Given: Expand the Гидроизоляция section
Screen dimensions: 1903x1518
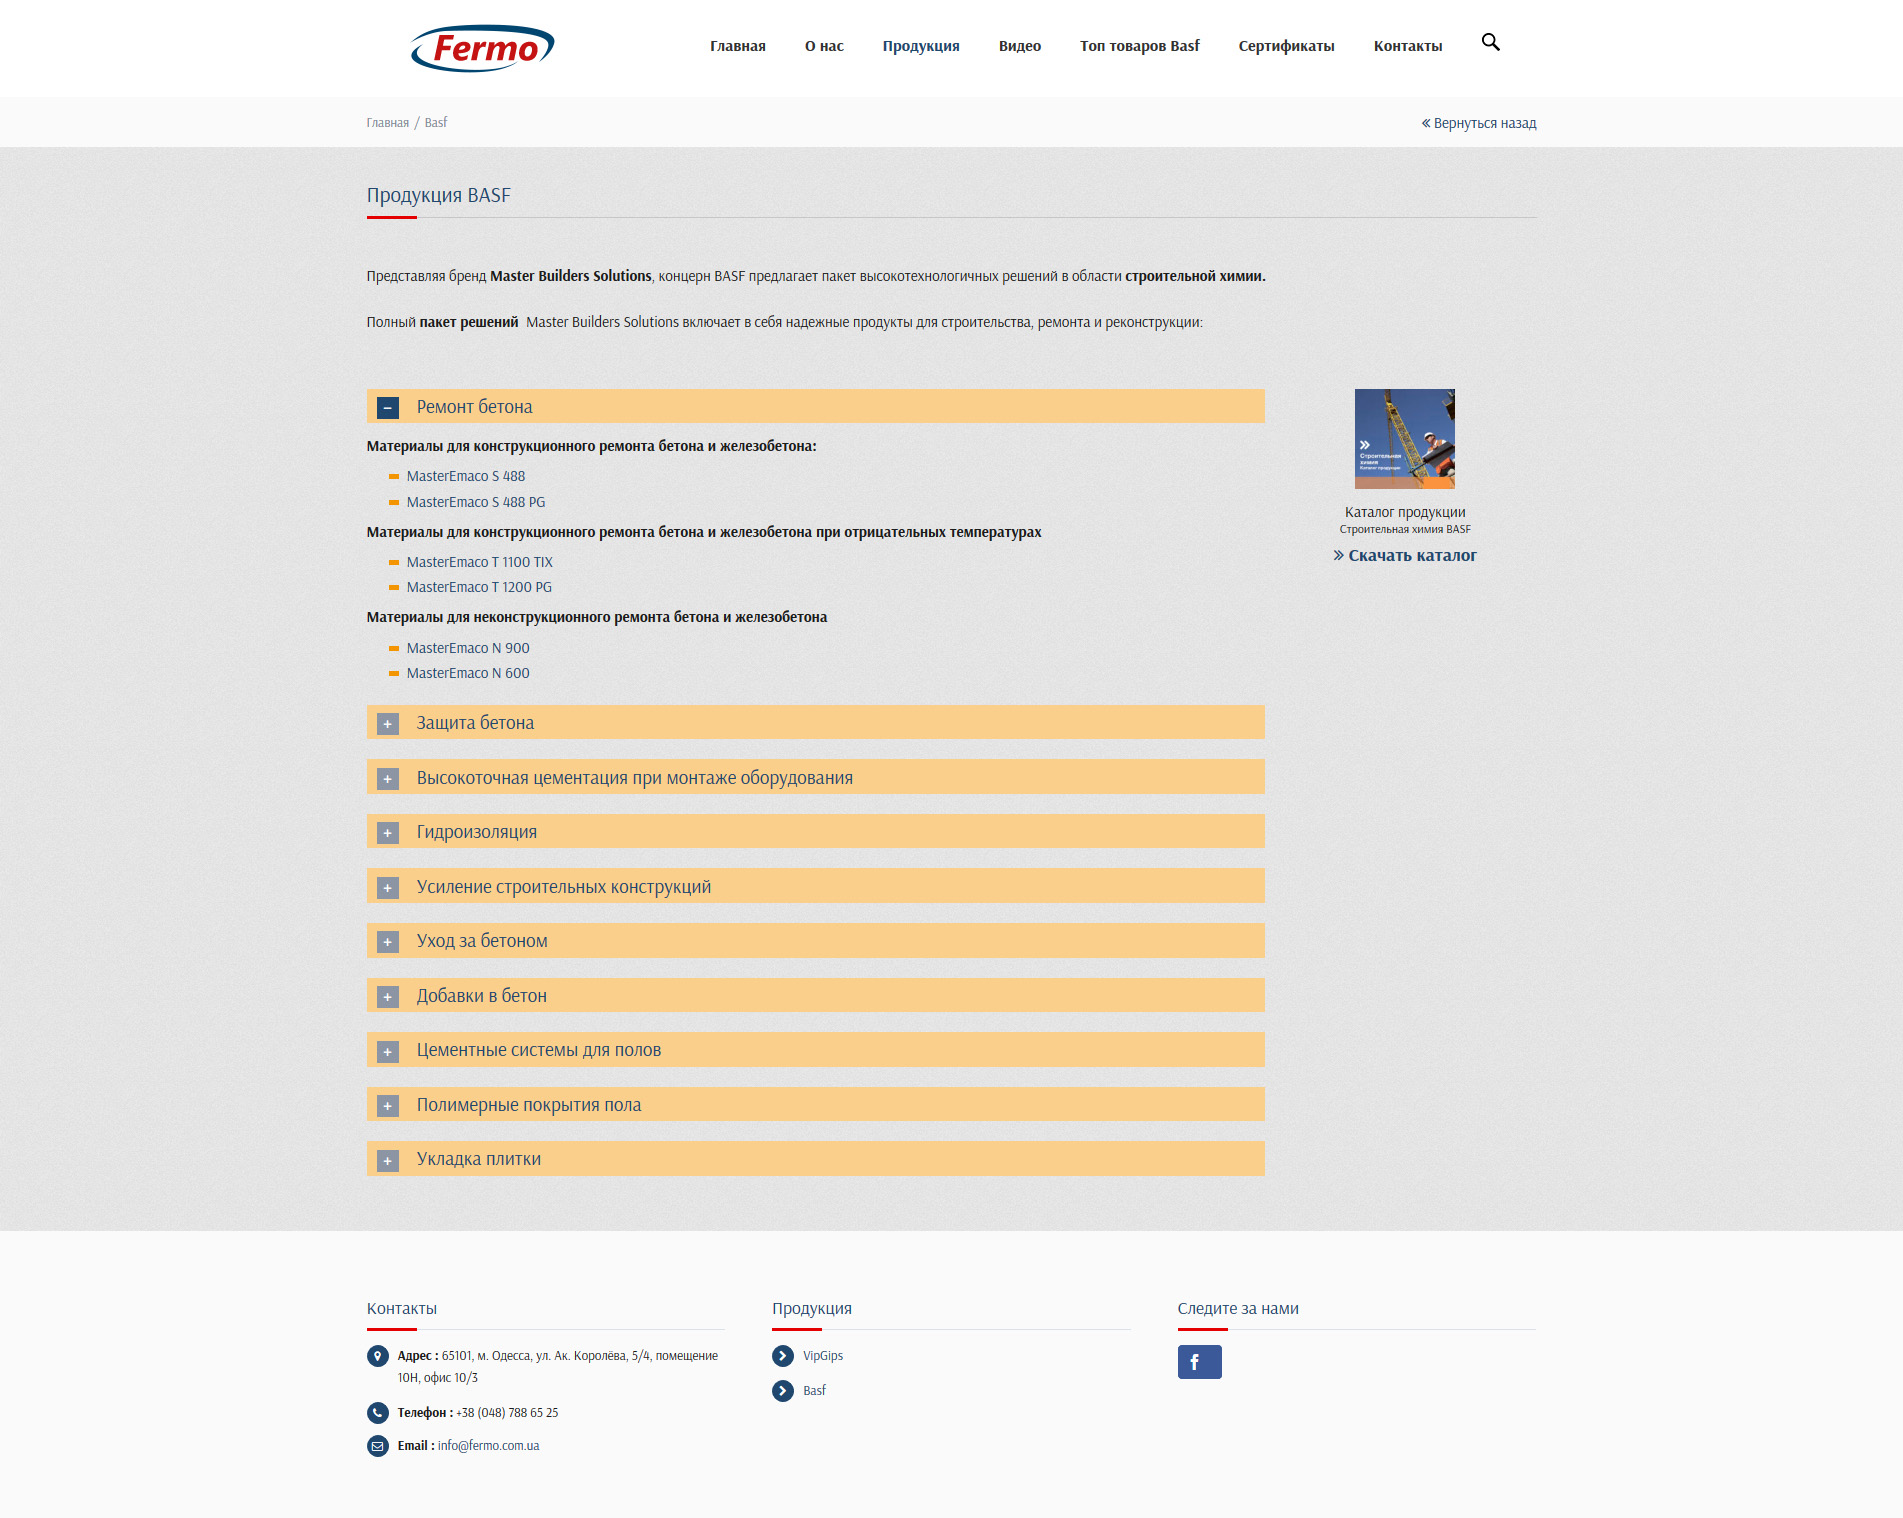Looking at the screenshot, I should [388, 833].
